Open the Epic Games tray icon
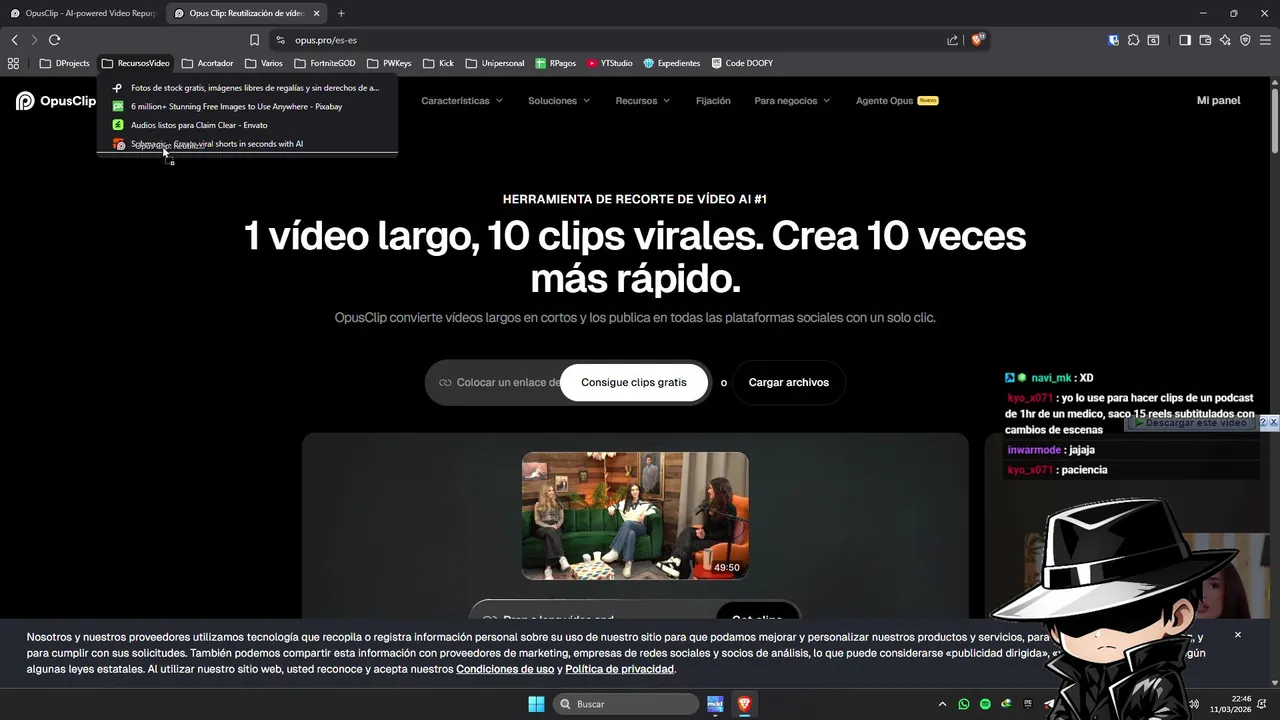This screenshot has width=1280, height=720. [1028, 704]
